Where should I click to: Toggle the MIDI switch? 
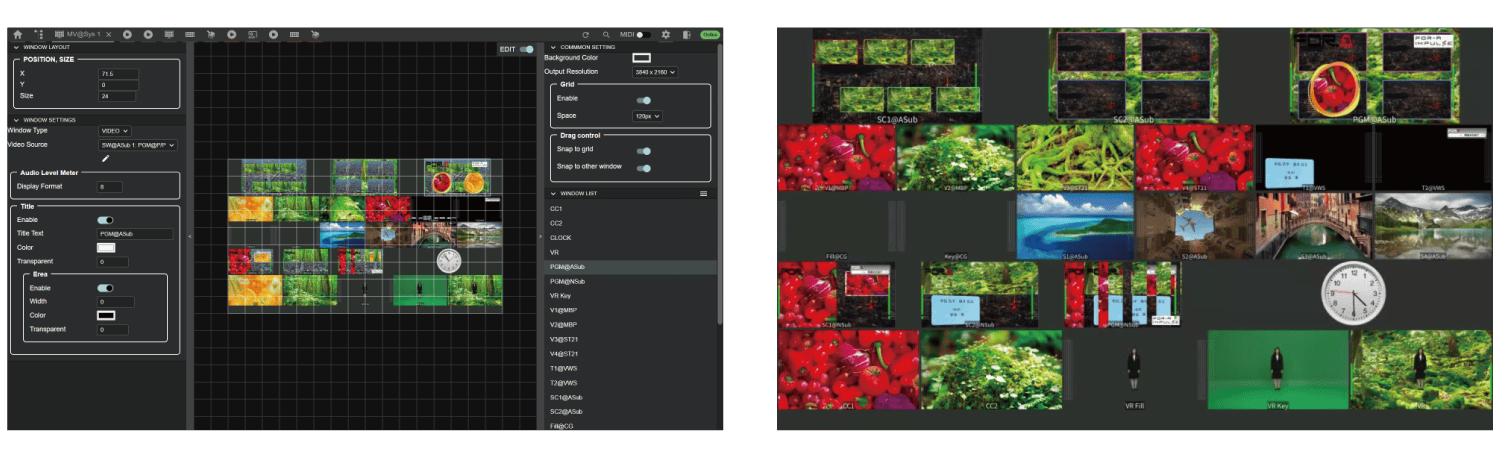643,34
